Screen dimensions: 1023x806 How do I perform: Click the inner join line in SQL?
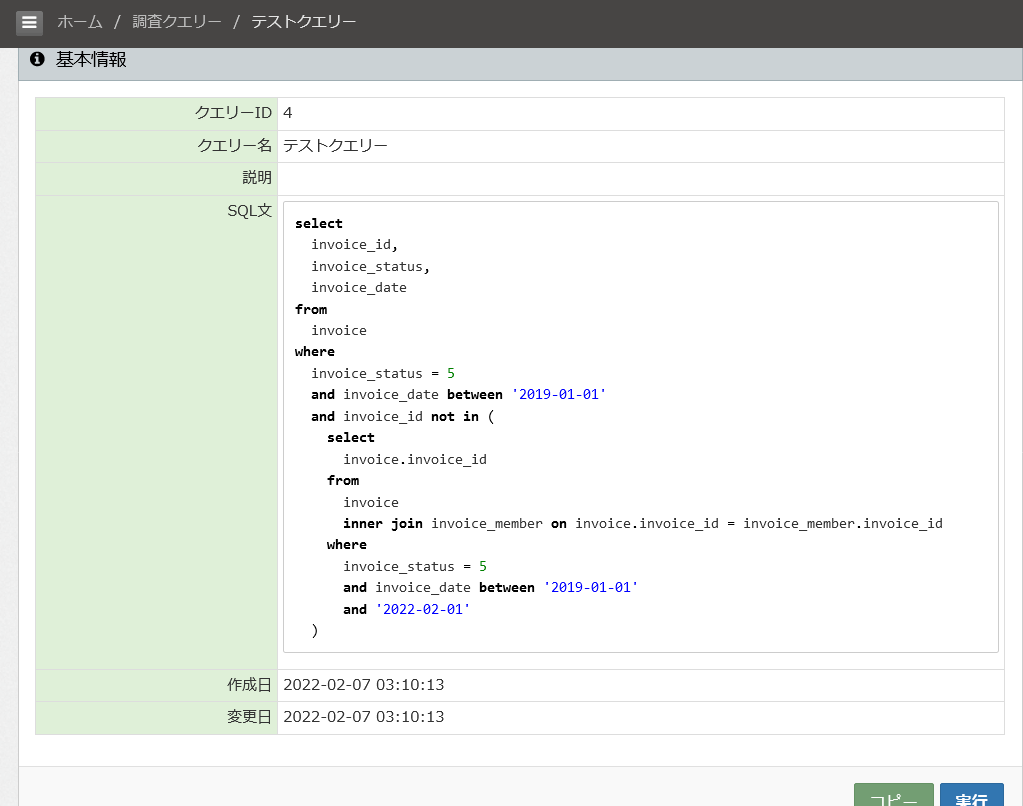point(643,523)
